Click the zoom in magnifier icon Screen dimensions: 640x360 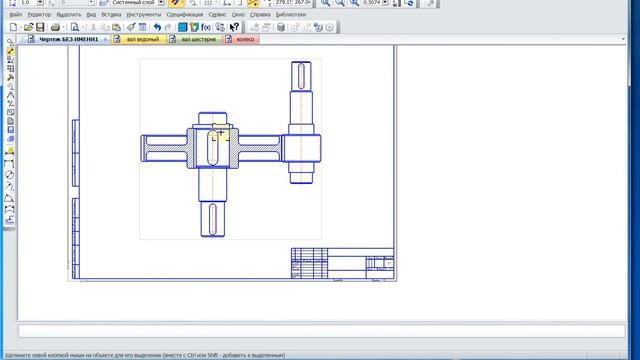click(x=325, y=3)
